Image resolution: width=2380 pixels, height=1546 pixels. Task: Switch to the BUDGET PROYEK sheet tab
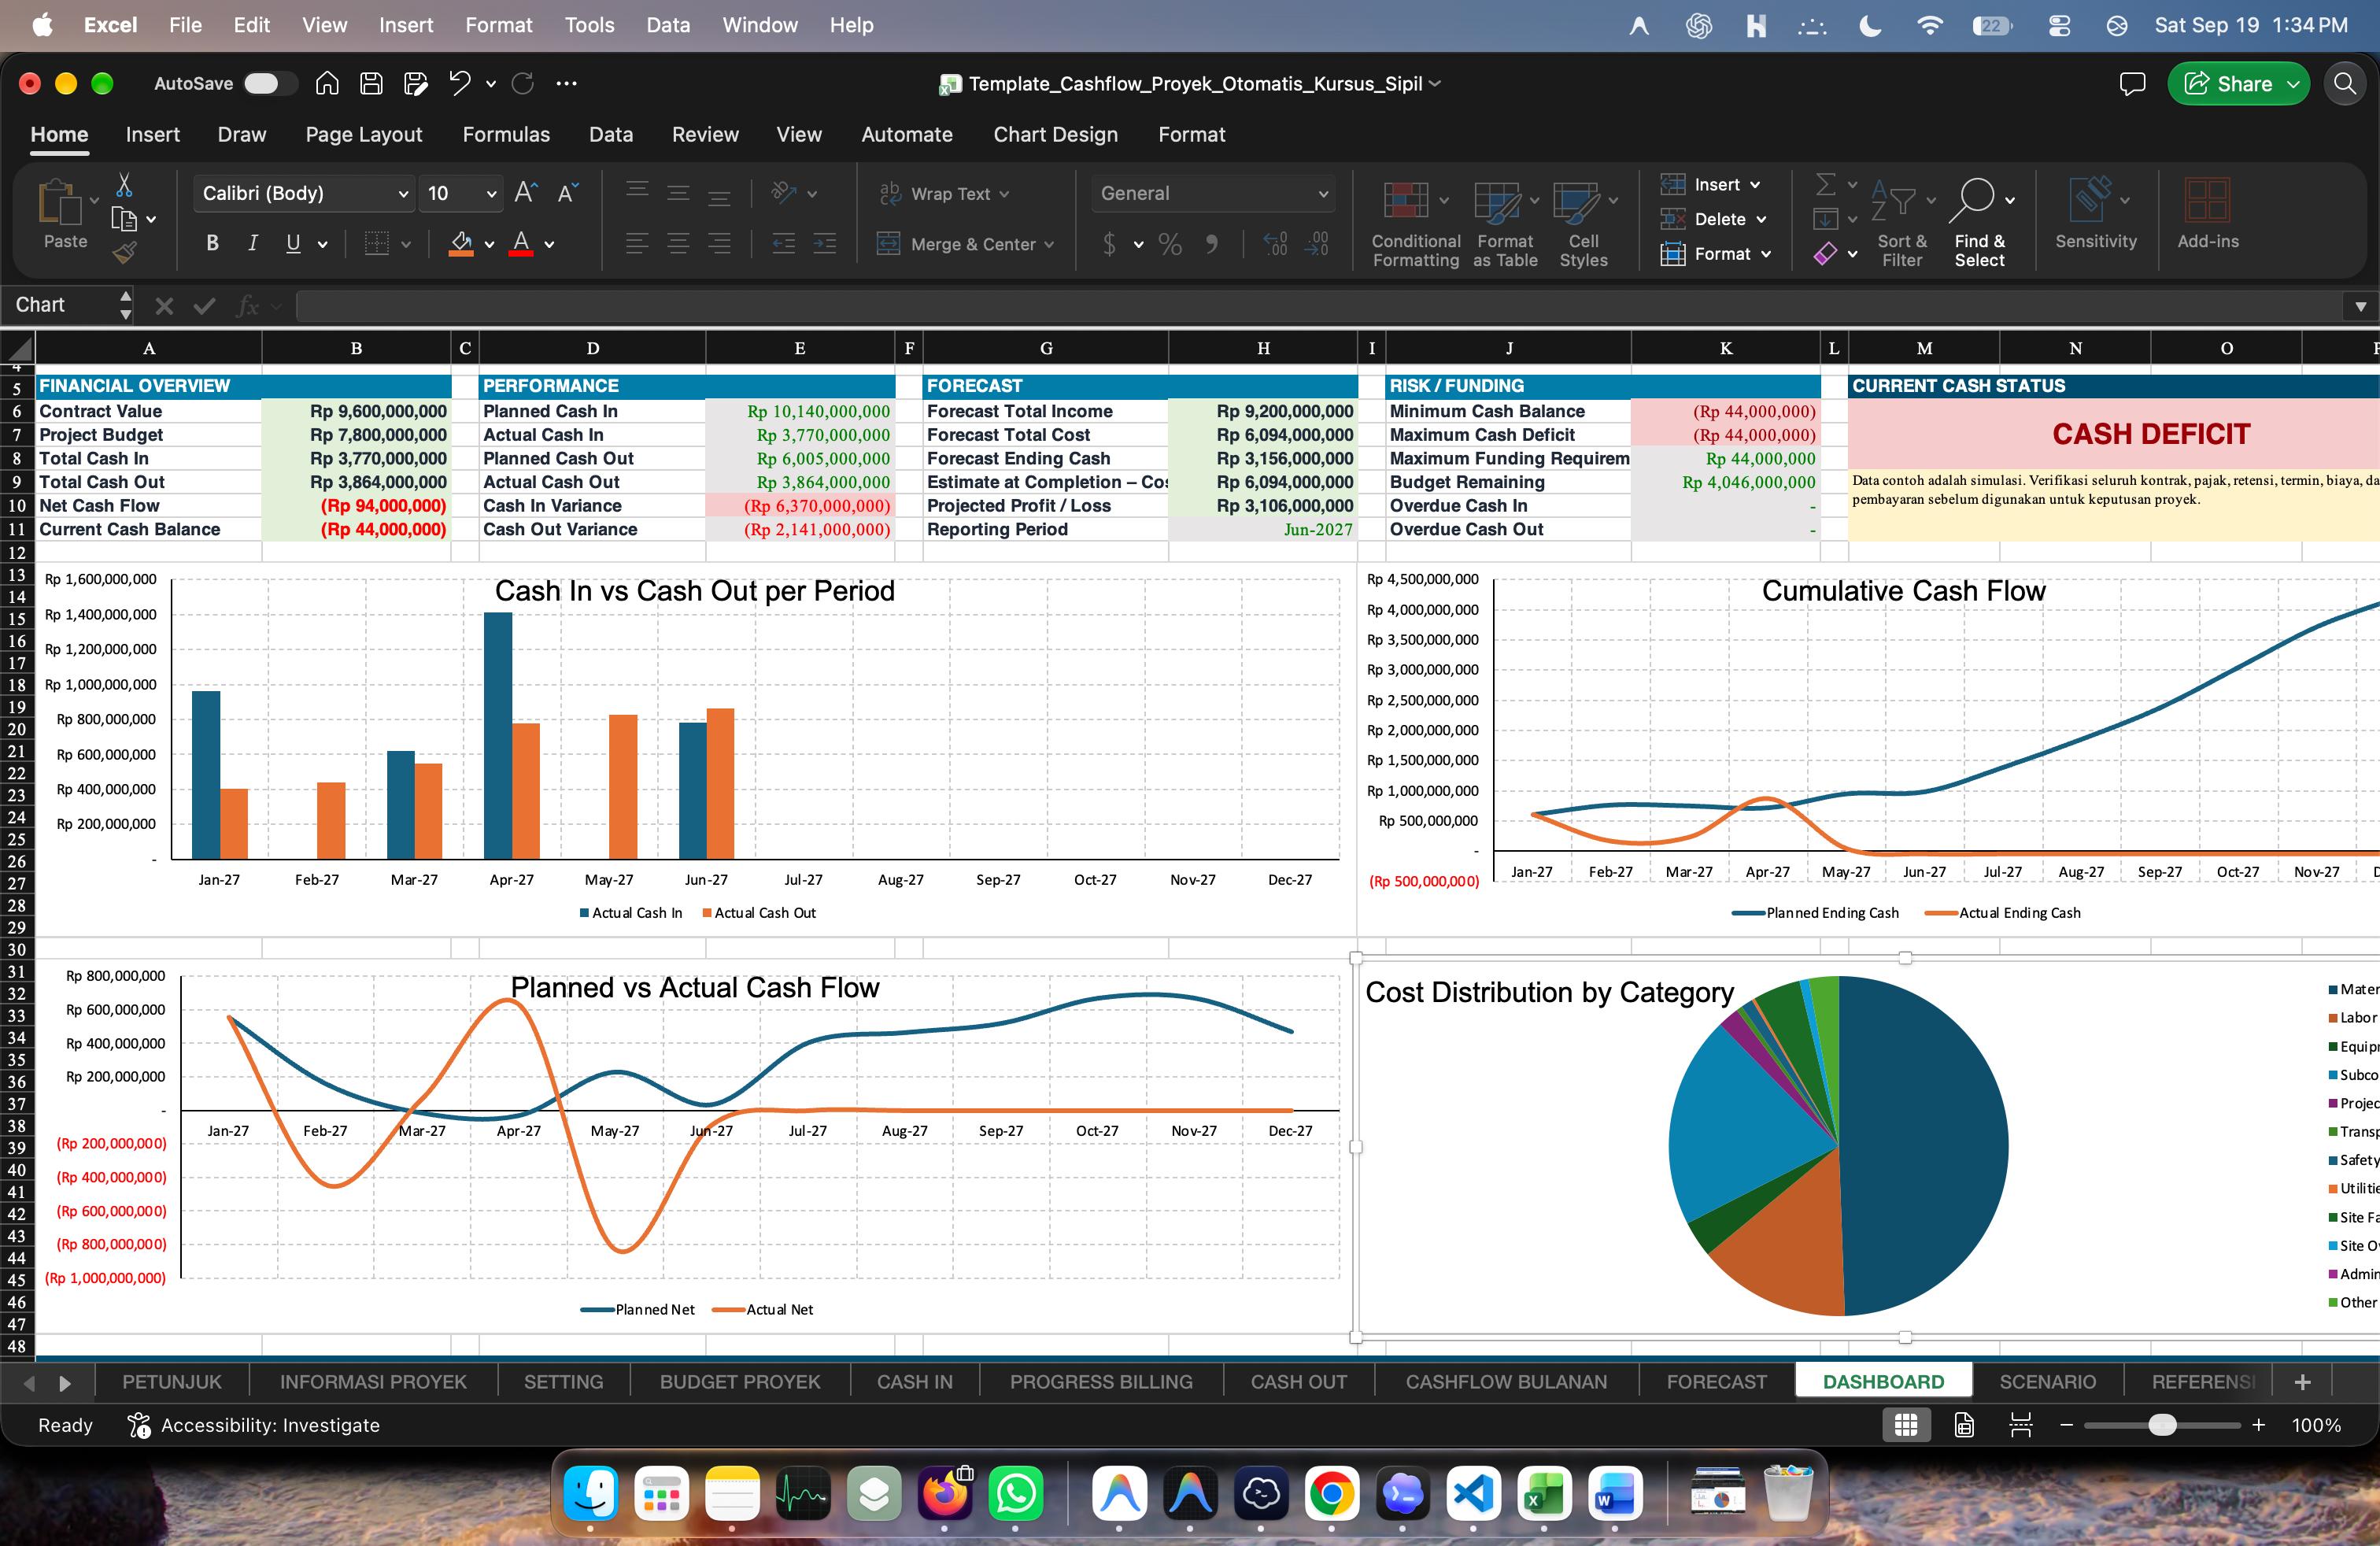pyautogui.click(x=740, y=1381)
